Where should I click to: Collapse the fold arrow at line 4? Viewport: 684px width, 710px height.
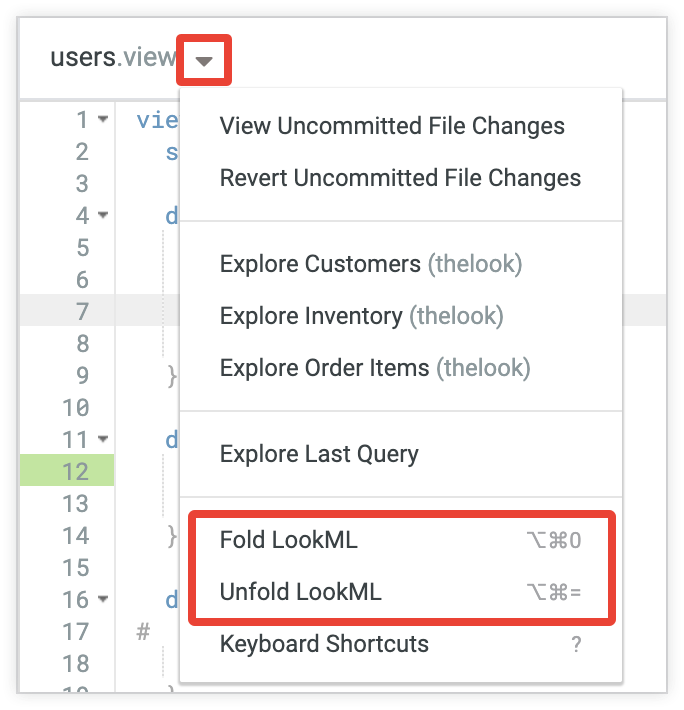pyautogui.click(x=104, y=216)
